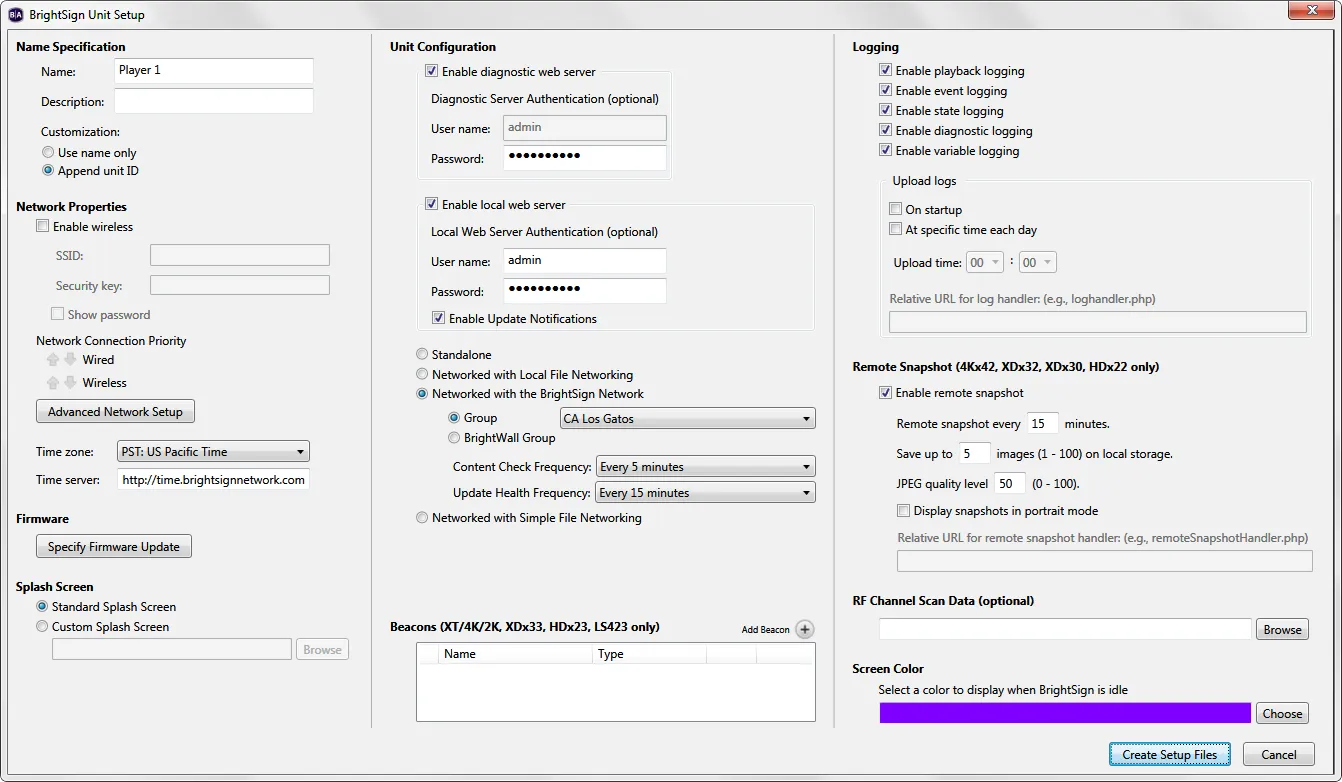Choose Standalone unit configuration
Screen dimensions: 1342x782
423,355
